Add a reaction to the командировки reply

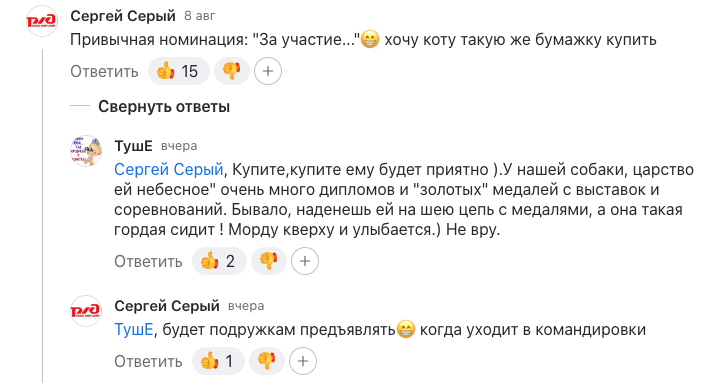[303, 361]
